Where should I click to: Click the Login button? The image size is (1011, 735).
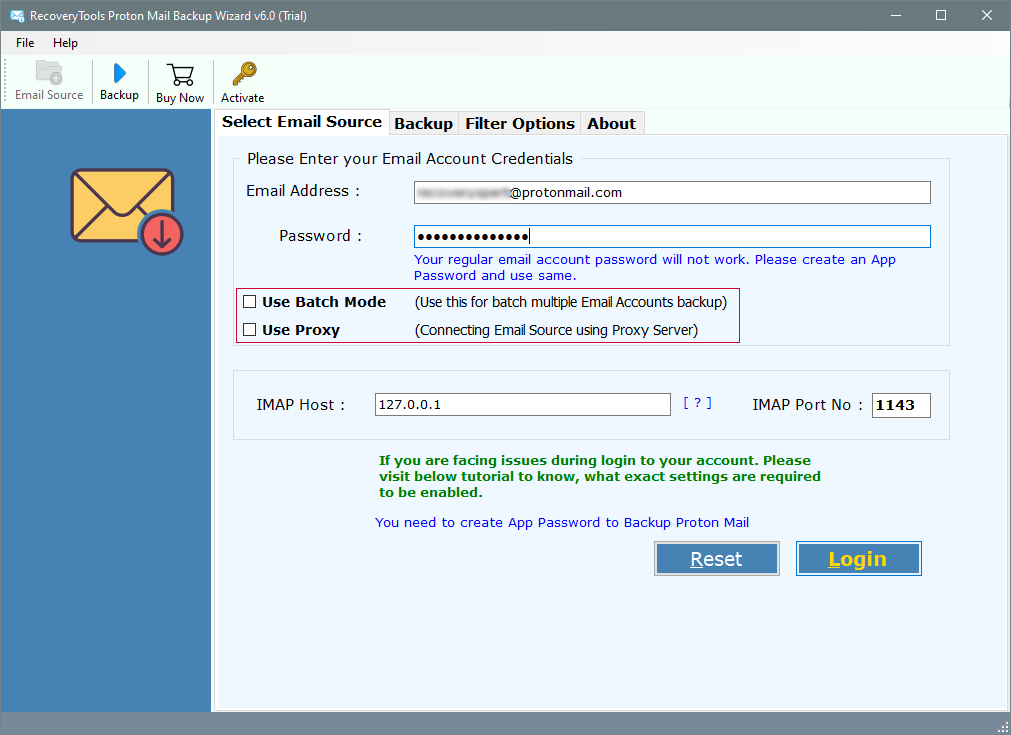[x=858, y=558]
